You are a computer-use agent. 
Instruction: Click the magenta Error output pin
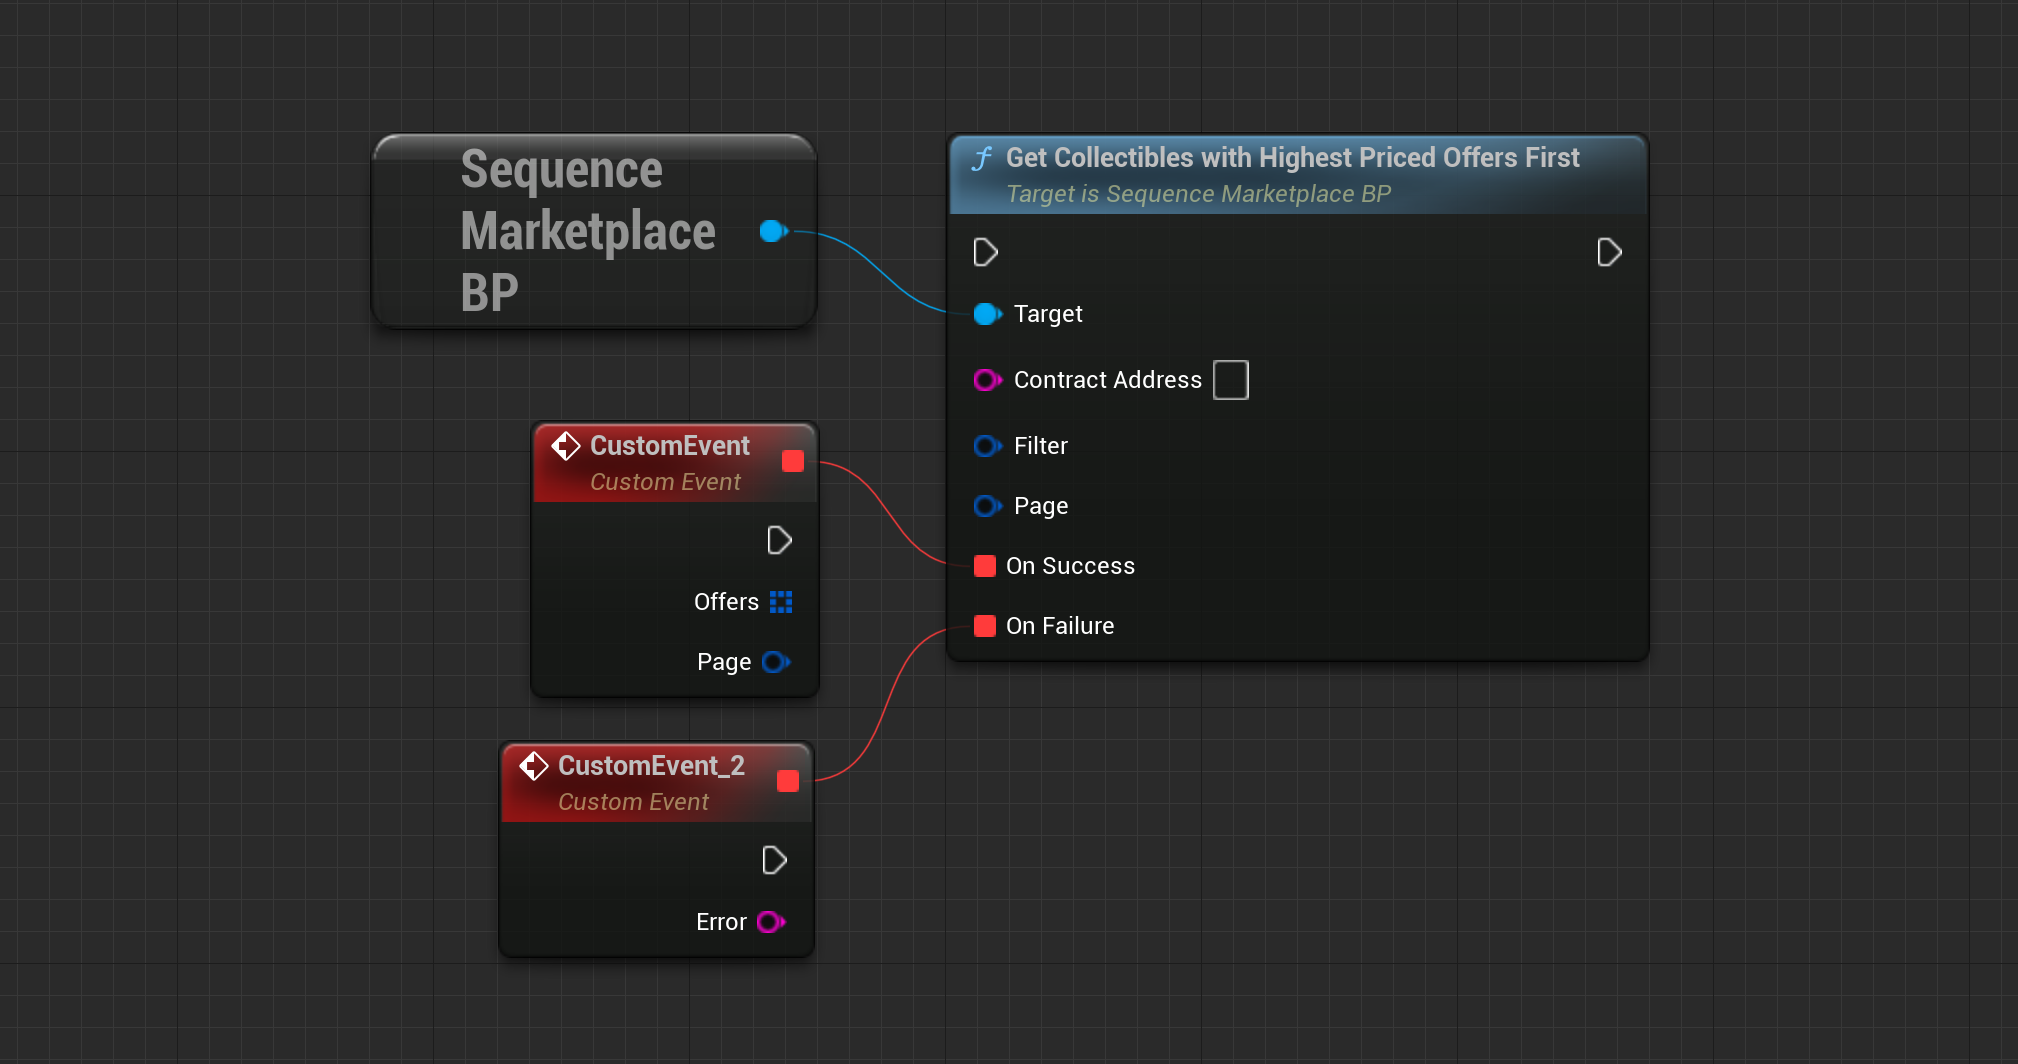coord(770,922)
